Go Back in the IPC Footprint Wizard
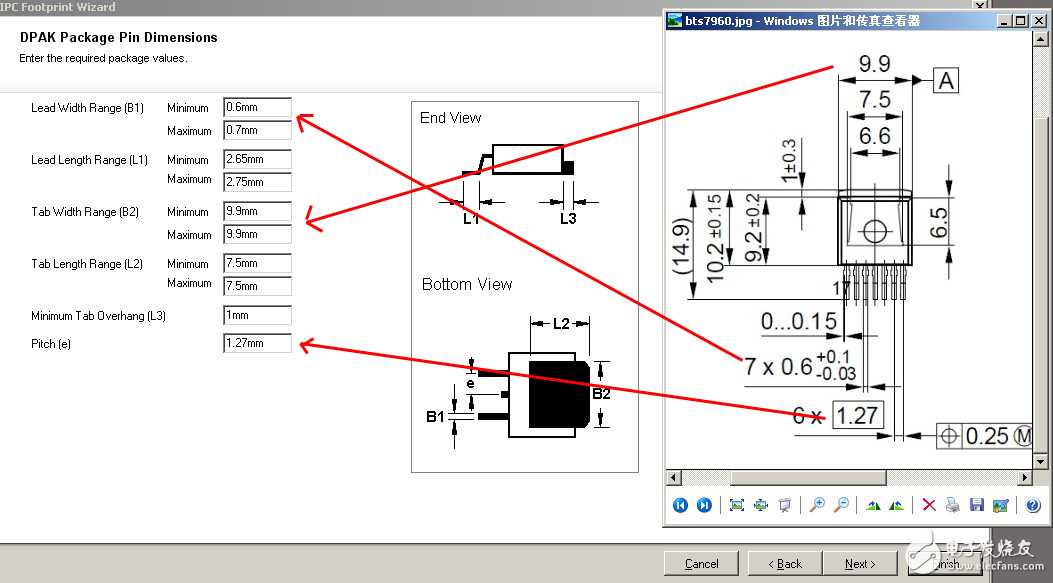 coord(785,564)
